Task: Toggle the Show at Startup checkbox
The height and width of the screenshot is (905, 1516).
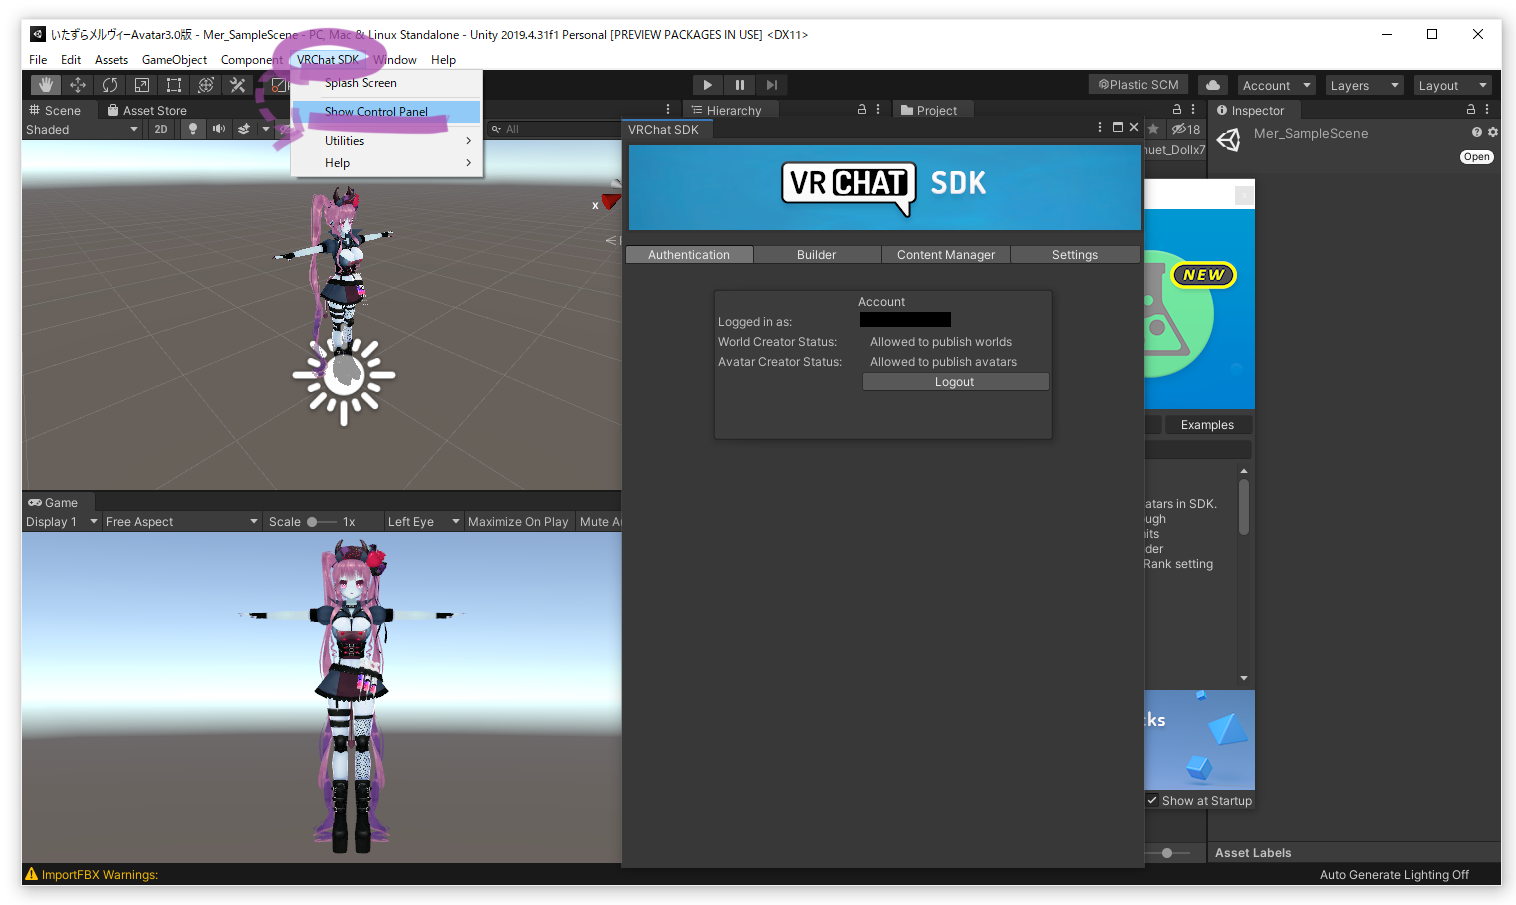Action: (1152, 801)
